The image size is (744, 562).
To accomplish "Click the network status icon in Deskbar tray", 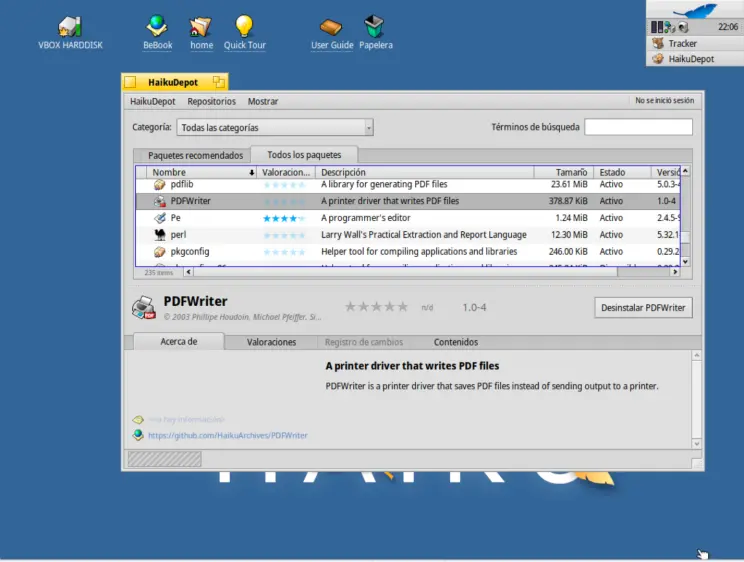I will pos(670,27).
